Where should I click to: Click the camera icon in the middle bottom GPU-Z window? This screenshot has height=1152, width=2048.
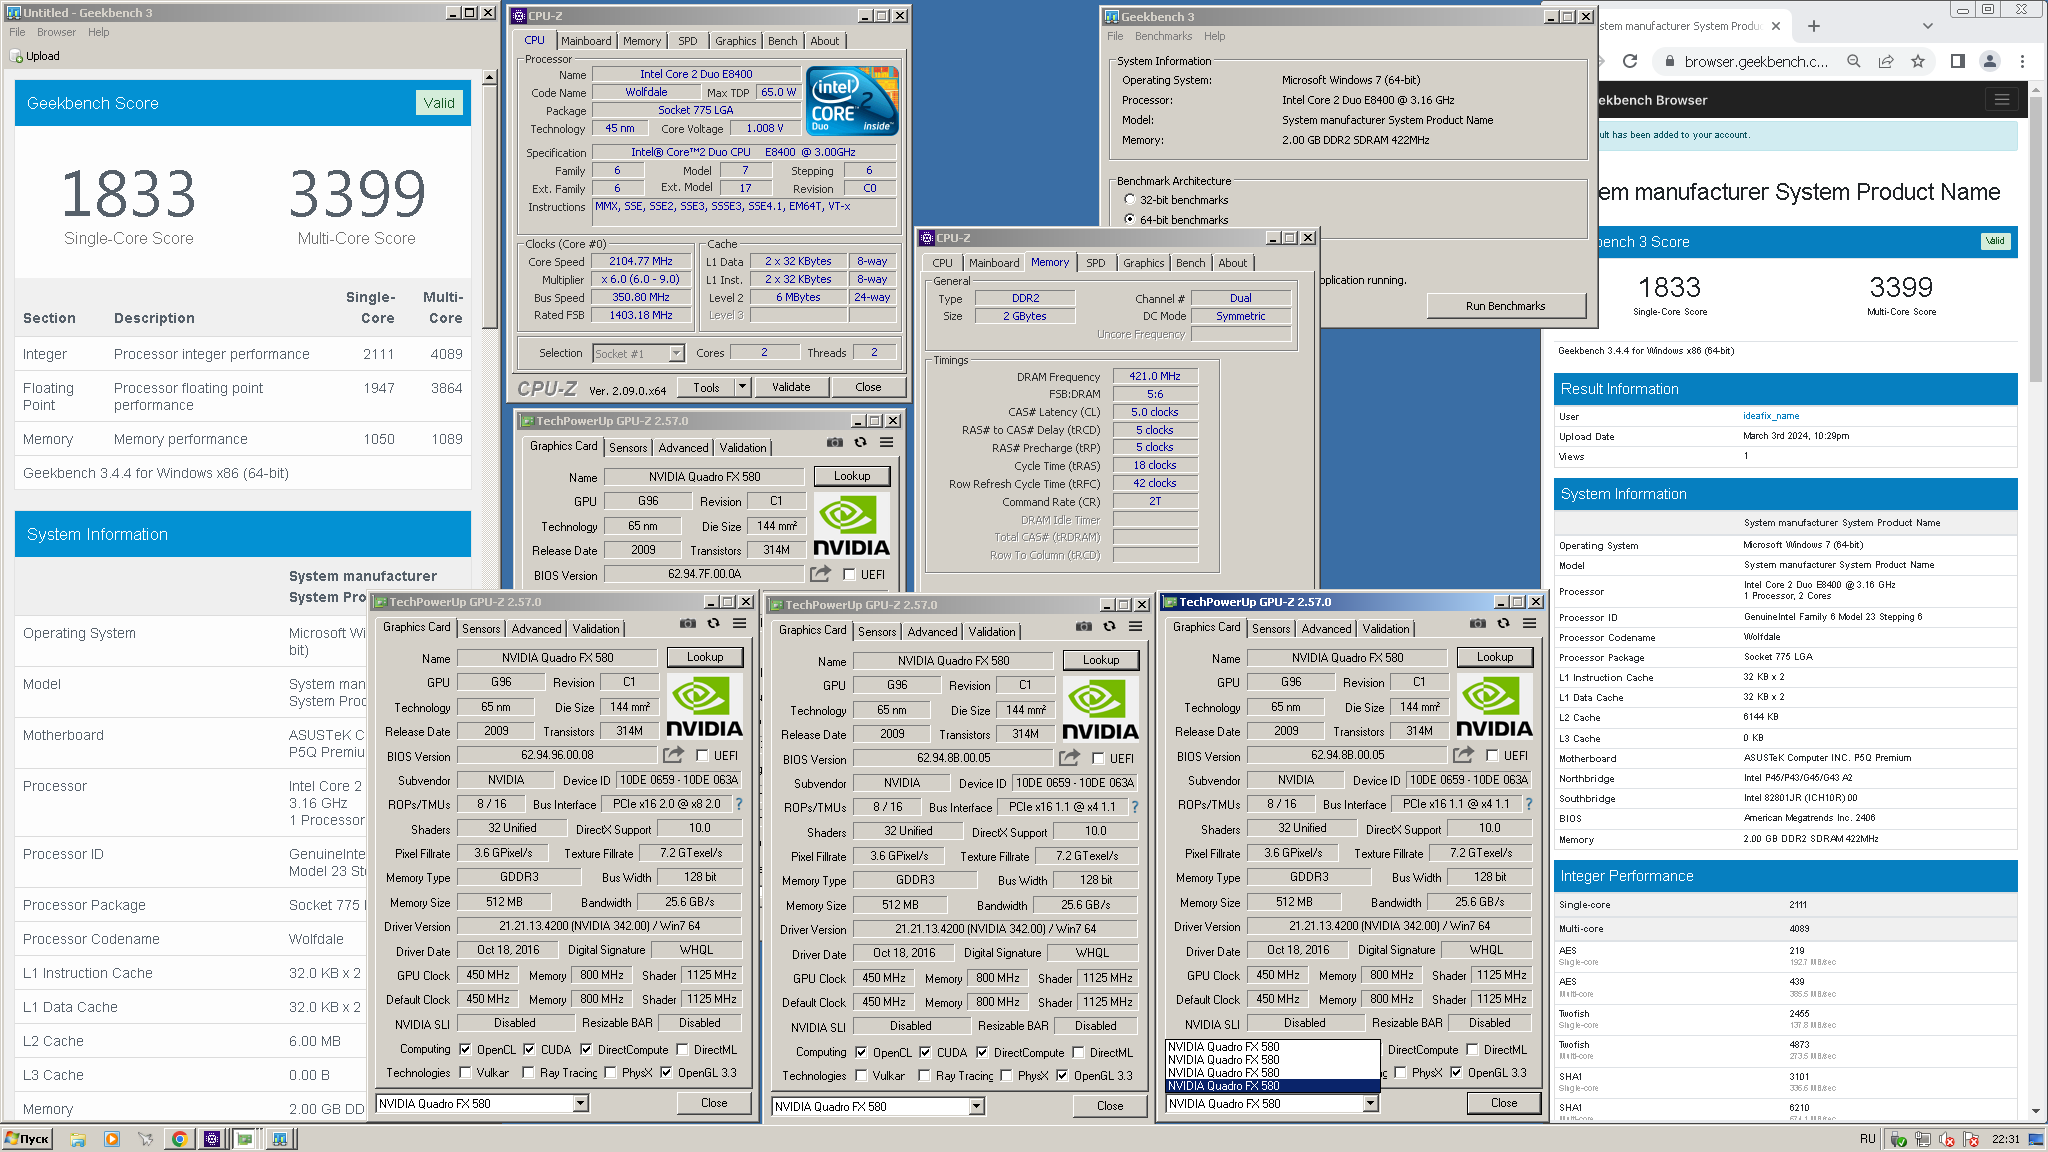[1083, 626]
